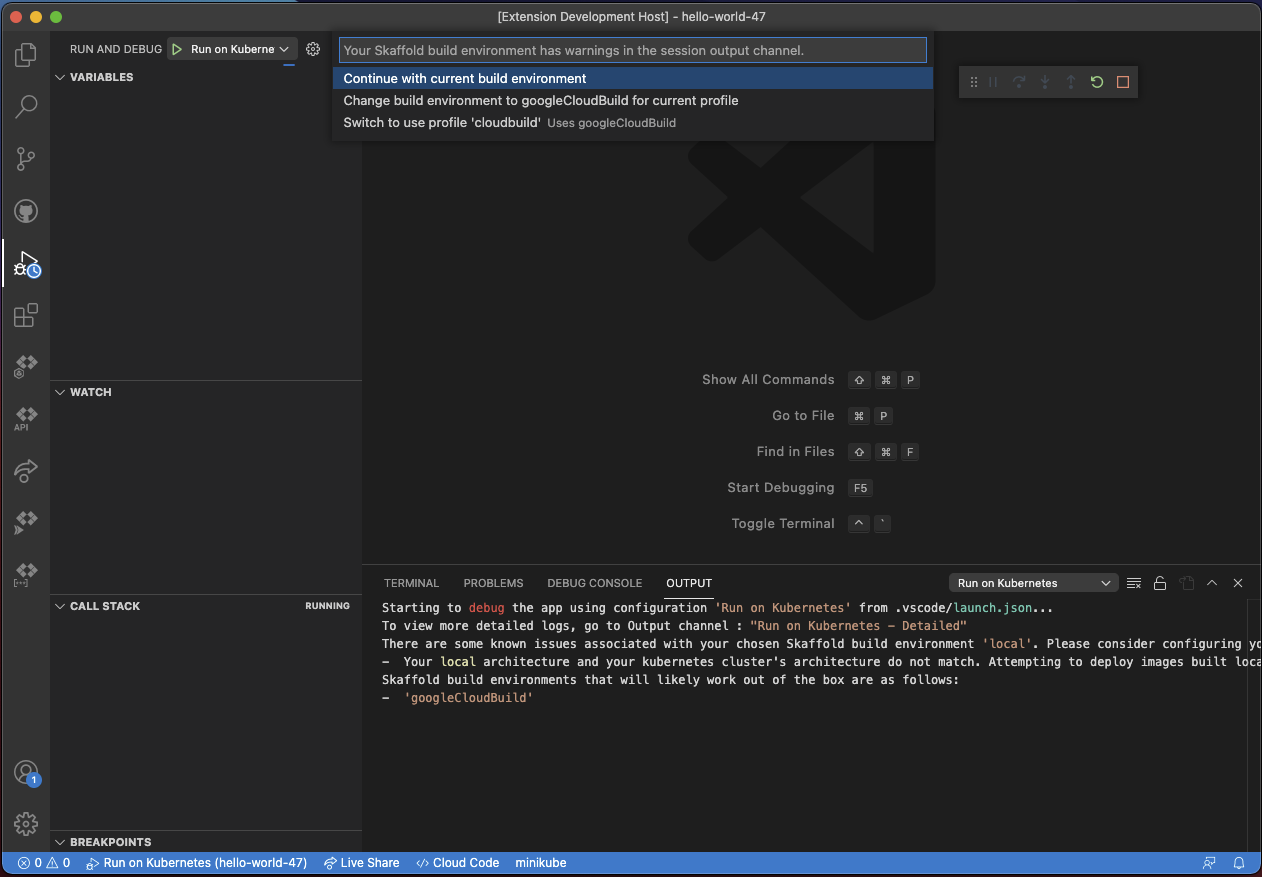The height and width of the screenshot is (877, 1262).
Task: Maximize the bottom panel
Action: tap(1212, 583)
